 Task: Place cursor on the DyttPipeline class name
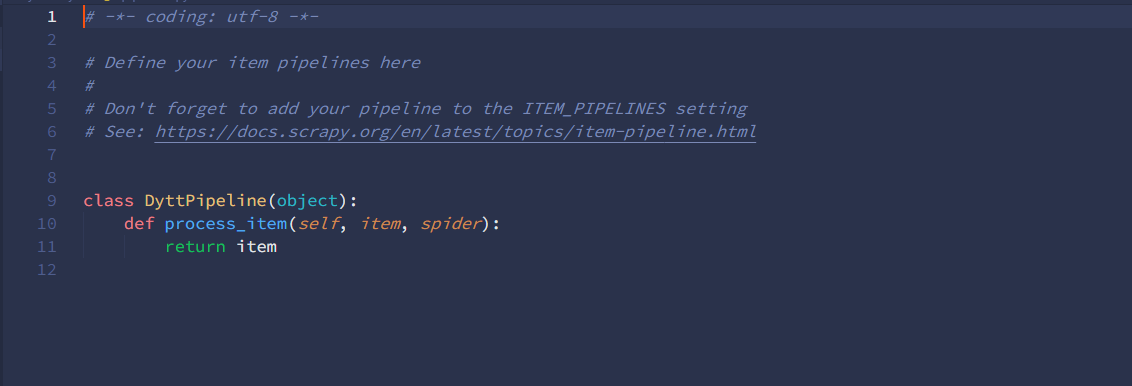click(206, 201)
